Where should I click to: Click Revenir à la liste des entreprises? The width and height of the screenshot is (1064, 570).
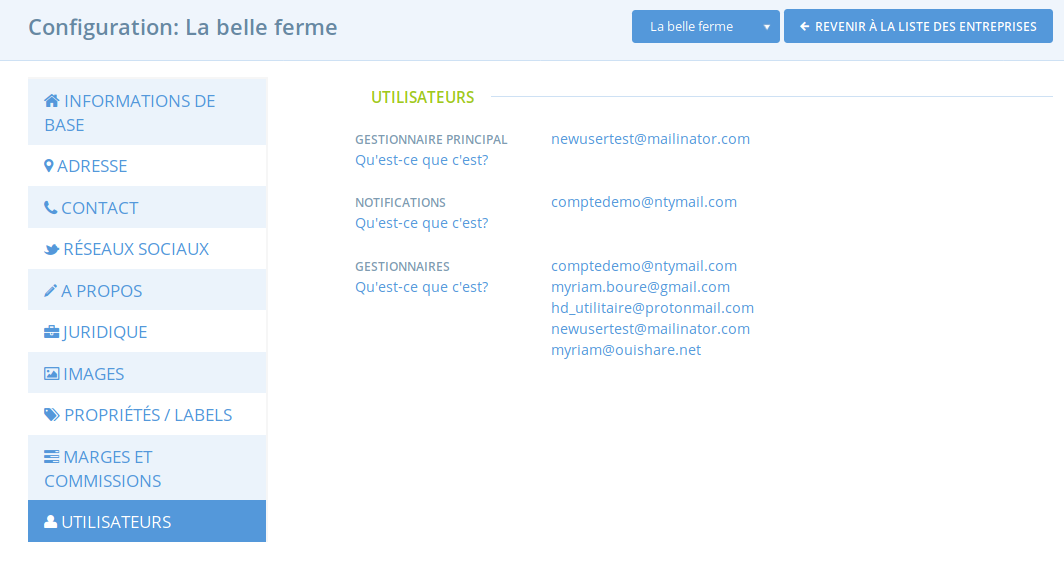click(x=918, y=26)
